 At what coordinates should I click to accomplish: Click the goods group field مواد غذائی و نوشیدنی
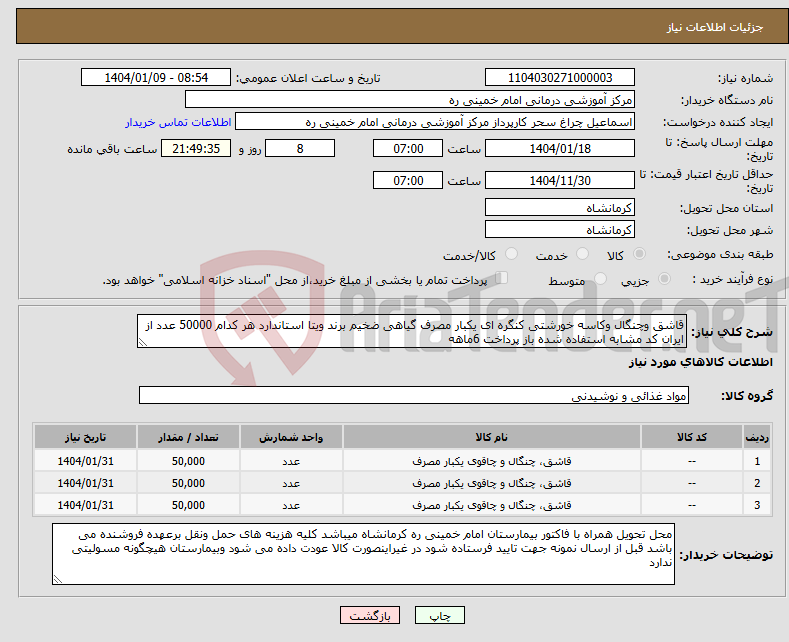[414, 395]
